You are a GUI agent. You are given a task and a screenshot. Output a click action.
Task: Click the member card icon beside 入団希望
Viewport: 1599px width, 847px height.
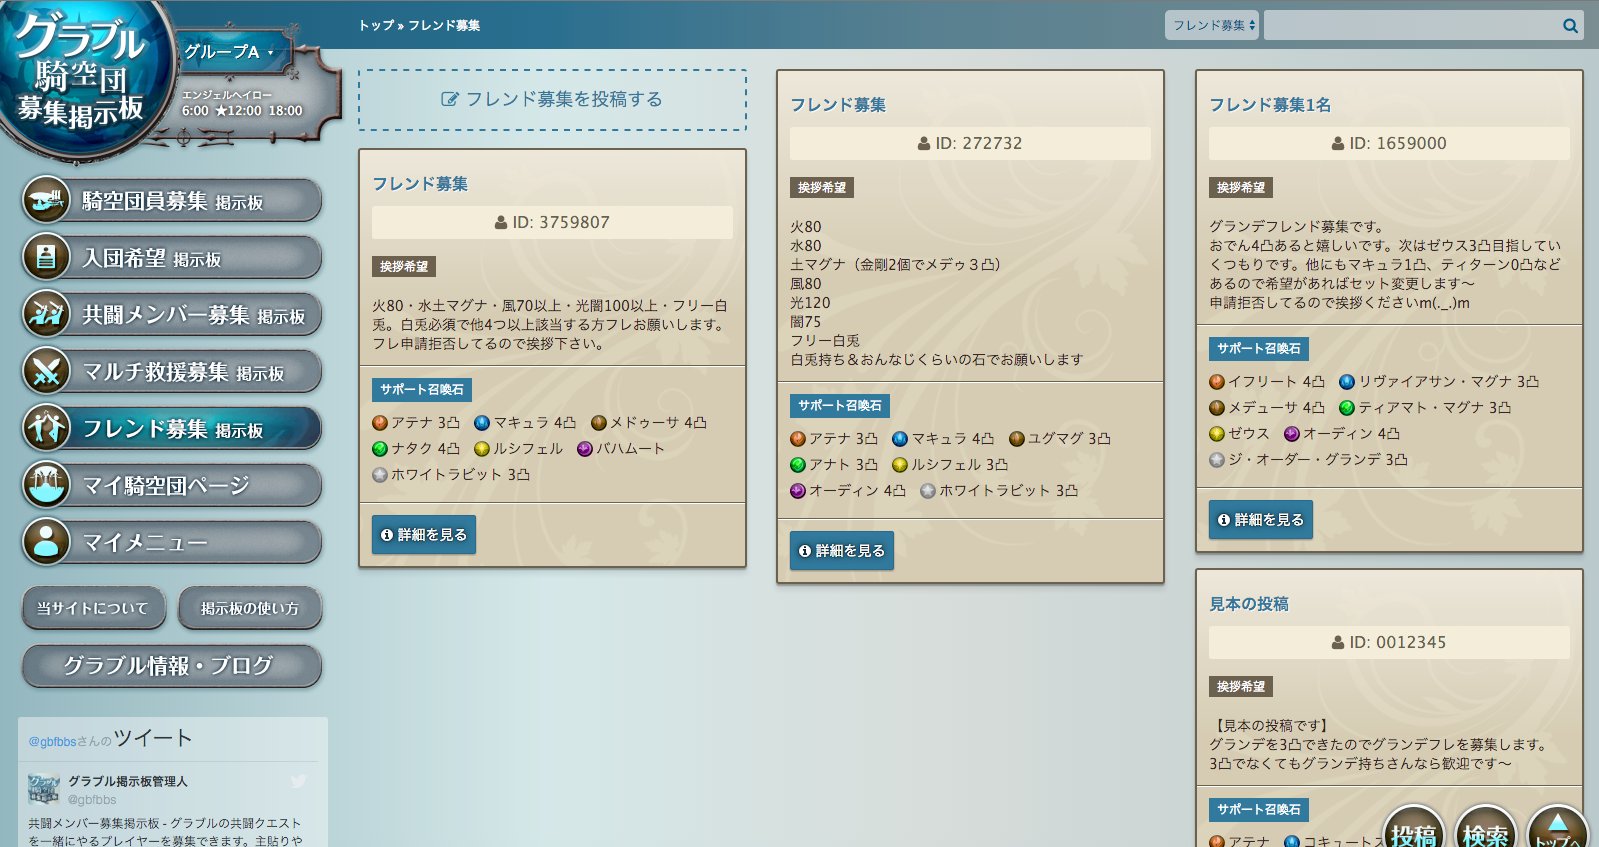(46, 257)
